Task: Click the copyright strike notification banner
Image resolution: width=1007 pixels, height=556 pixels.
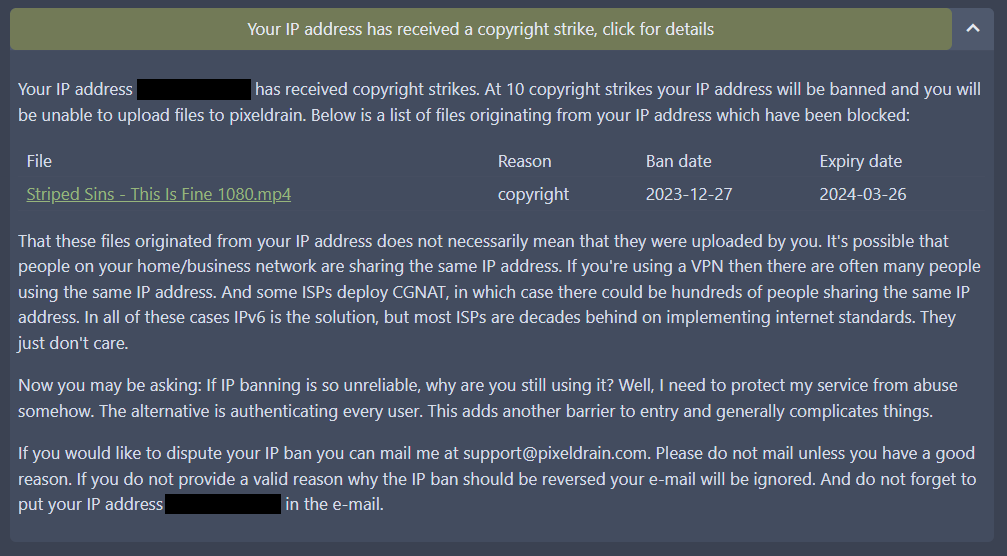Action: 480,29
